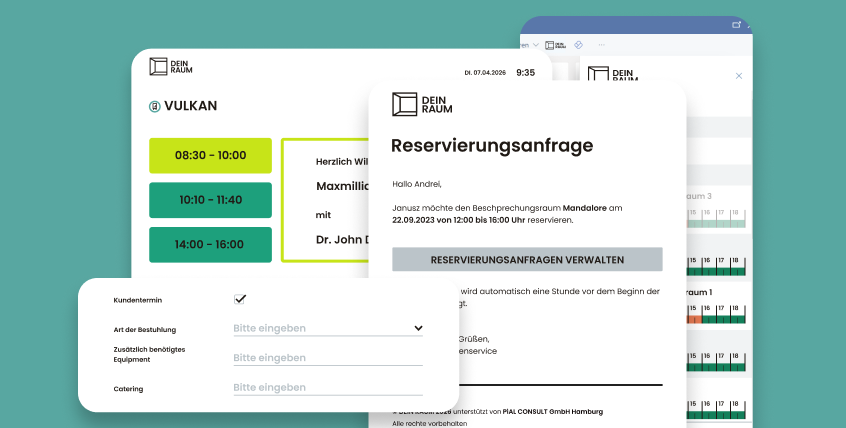
Task: Click the orange booked segment in raum 1 timeline
Action: 694,319
